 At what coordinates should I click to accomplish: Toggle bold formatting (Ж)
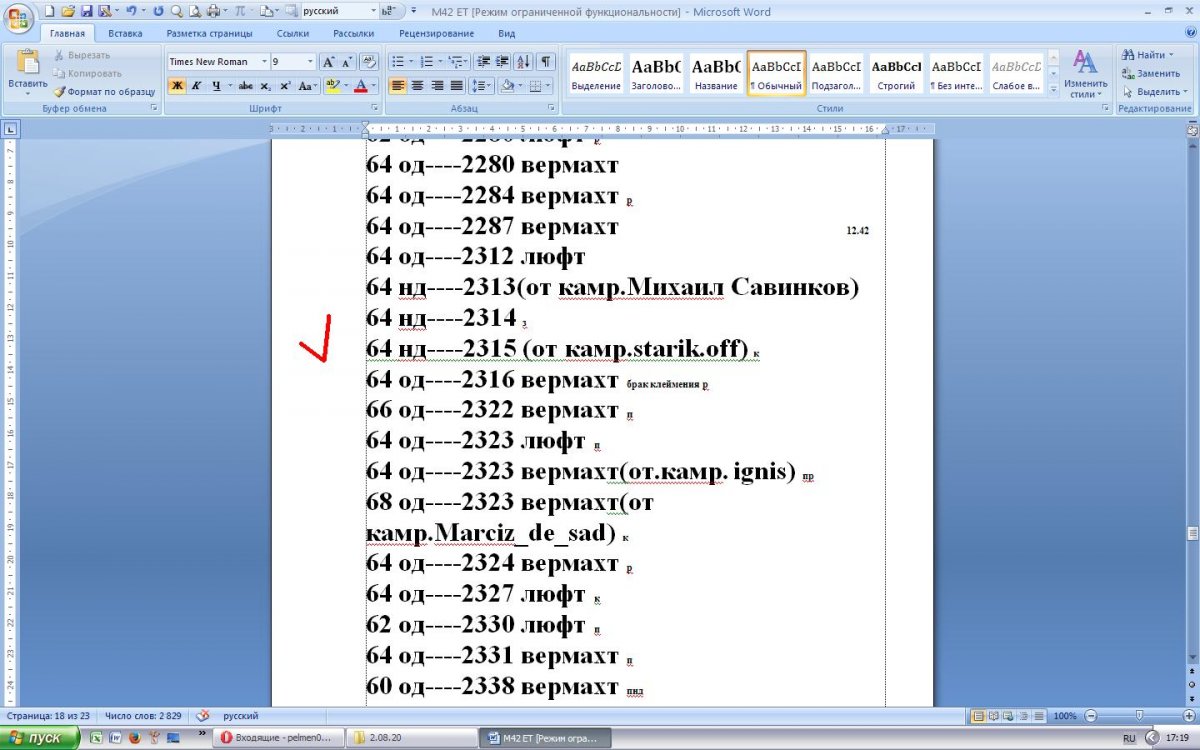(x=177, y=86)
